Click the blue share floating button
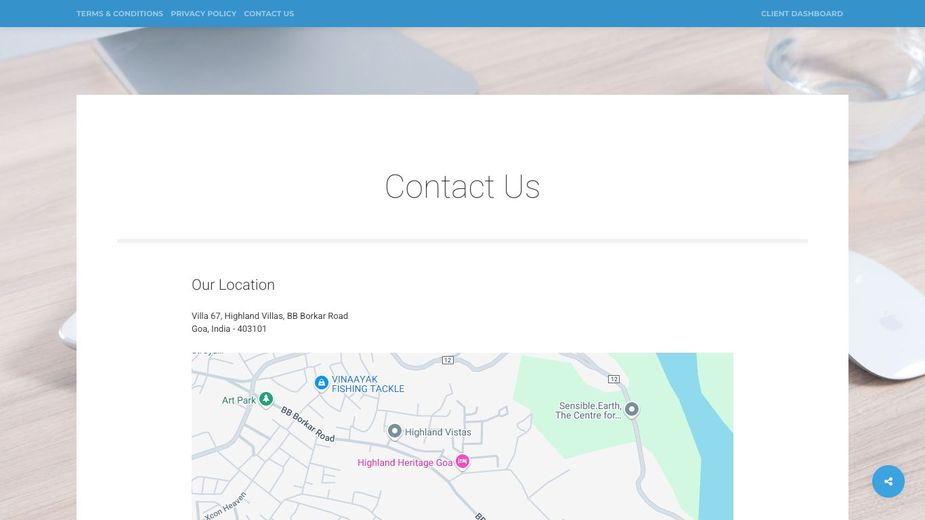Viewport: 925px width, 520px height. [x=888, y=482]
